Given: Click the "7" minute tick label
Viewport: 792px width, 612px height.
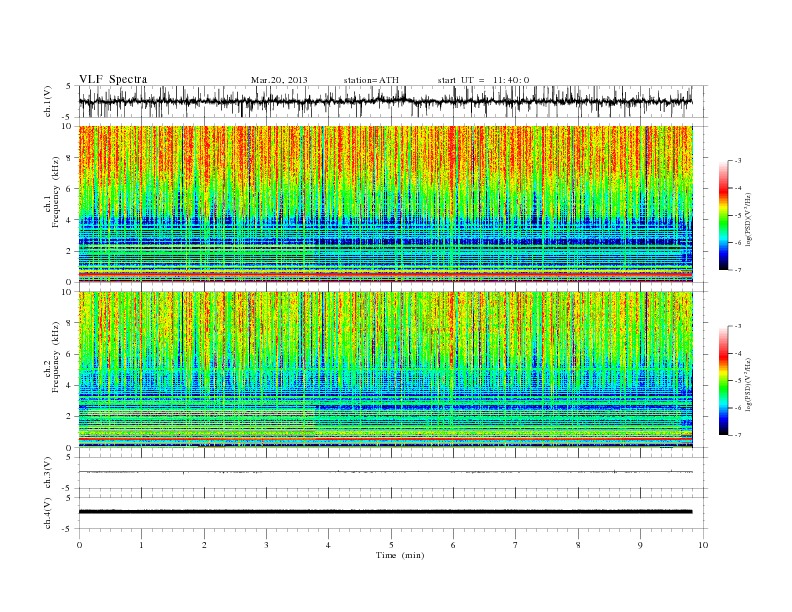Looking at the screenshot, I should pos(516,545).
